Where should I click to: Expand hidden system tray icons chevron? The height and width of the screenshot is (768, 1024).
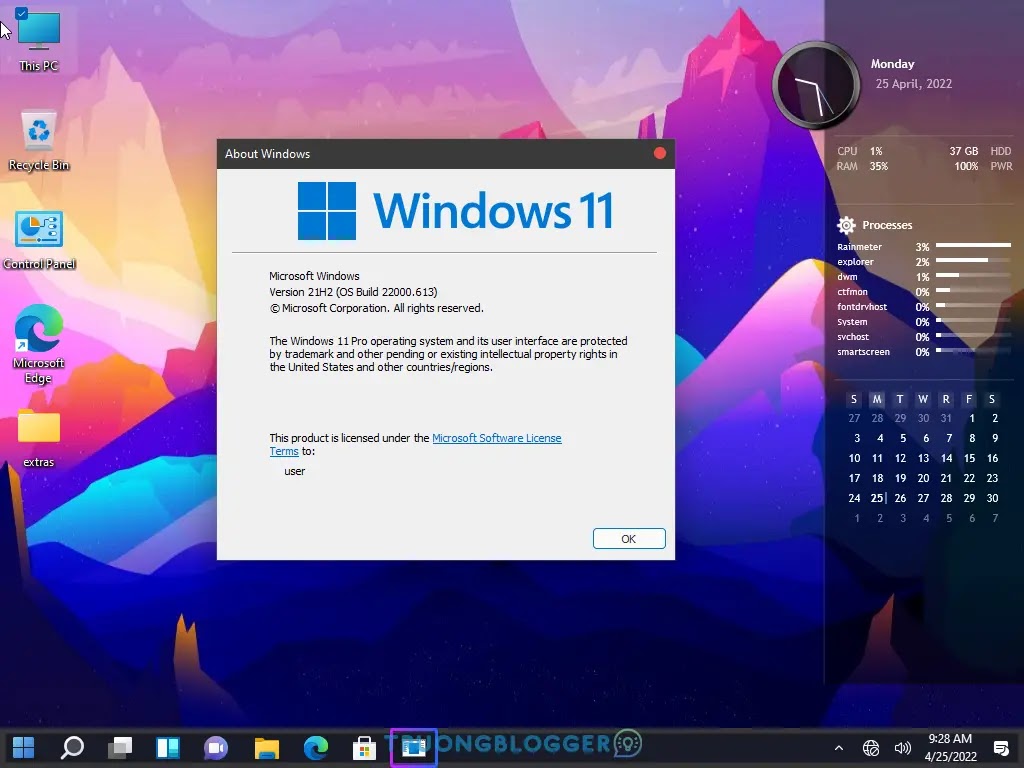tap(839, 748)
